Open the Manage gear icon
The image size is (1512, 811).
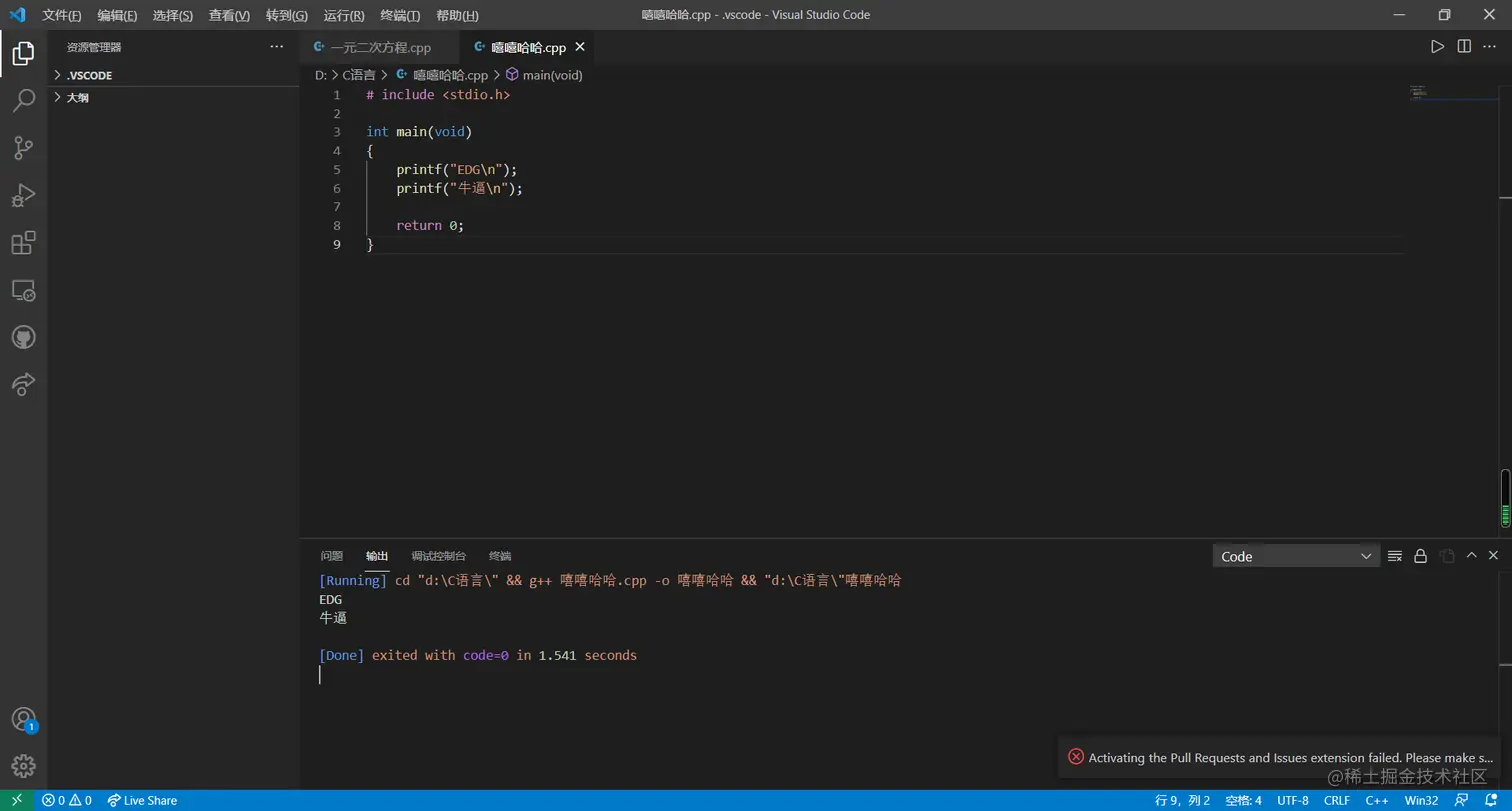tap(23, 766)
